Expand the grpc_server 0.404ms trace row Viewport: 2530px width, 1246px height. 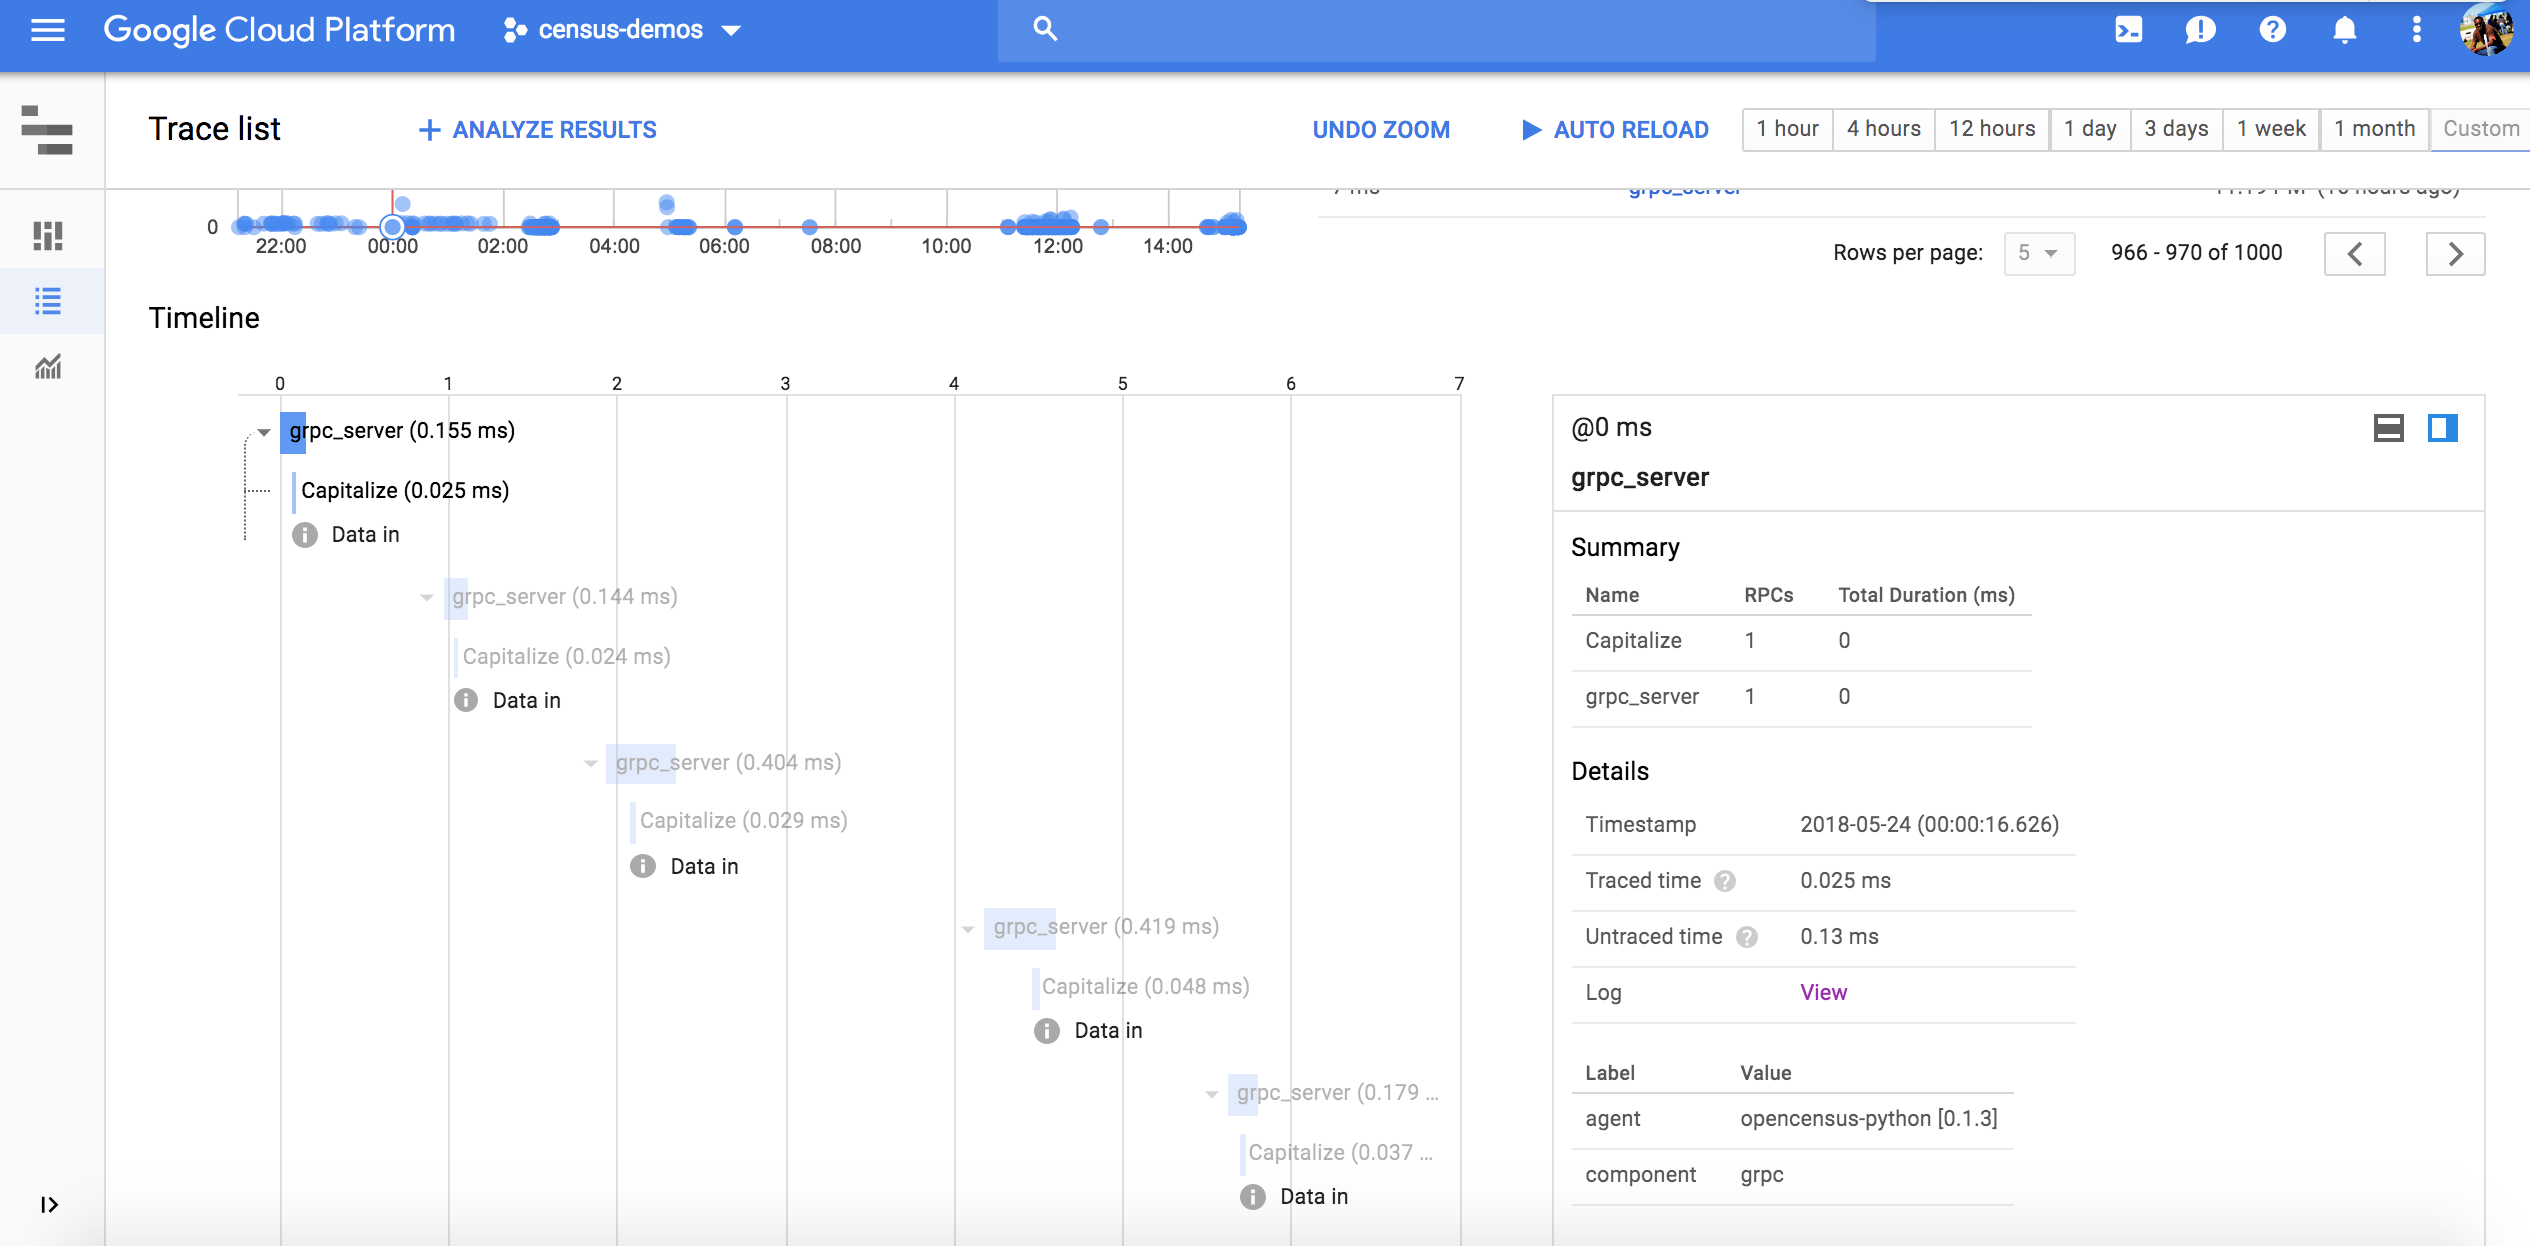pos(587,762)
